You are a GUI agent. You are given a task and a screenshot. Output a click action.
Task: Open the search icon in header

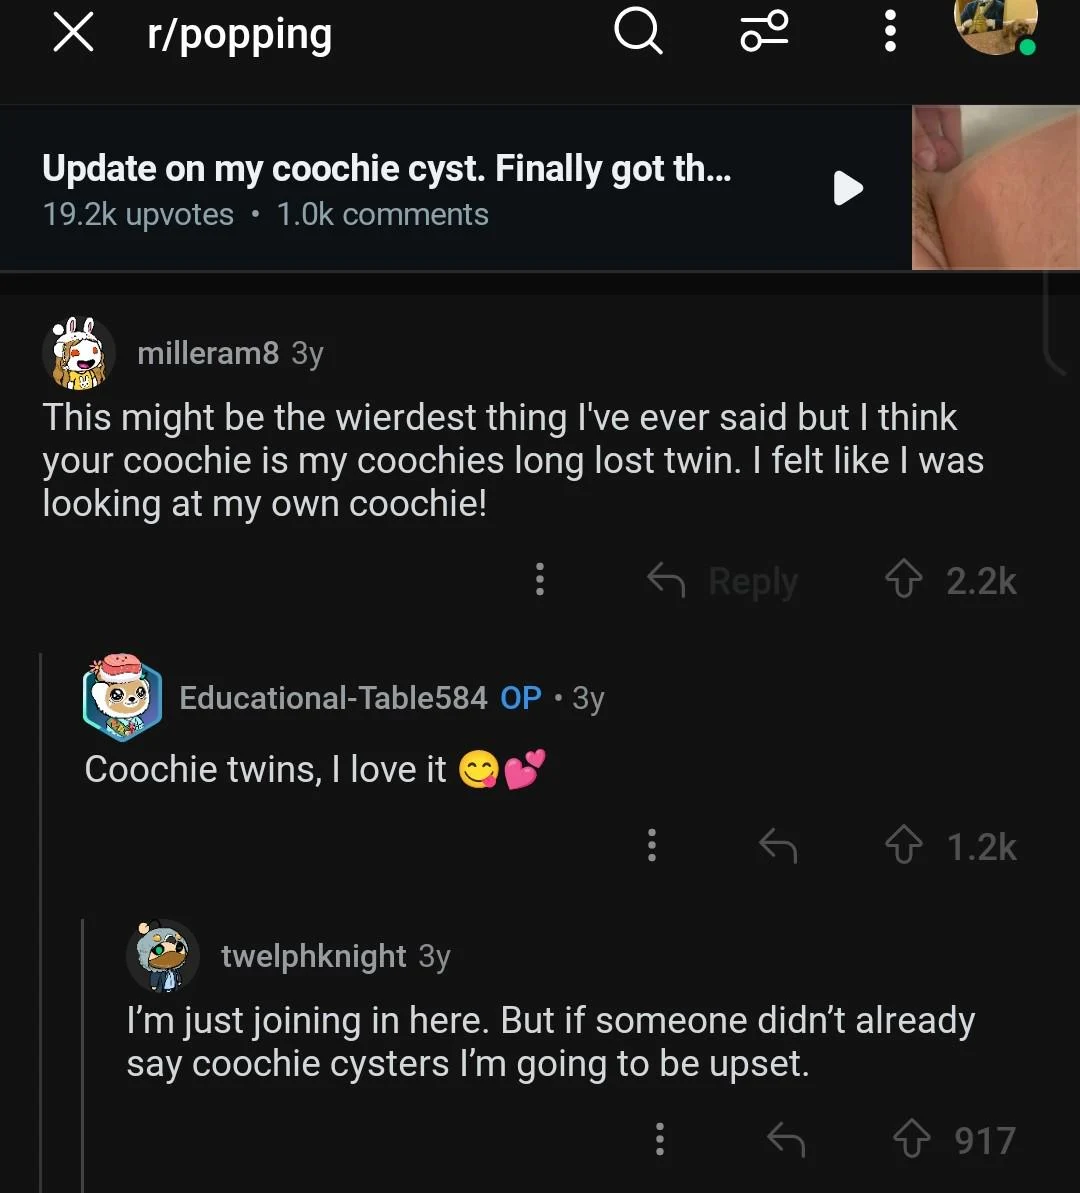638,33
